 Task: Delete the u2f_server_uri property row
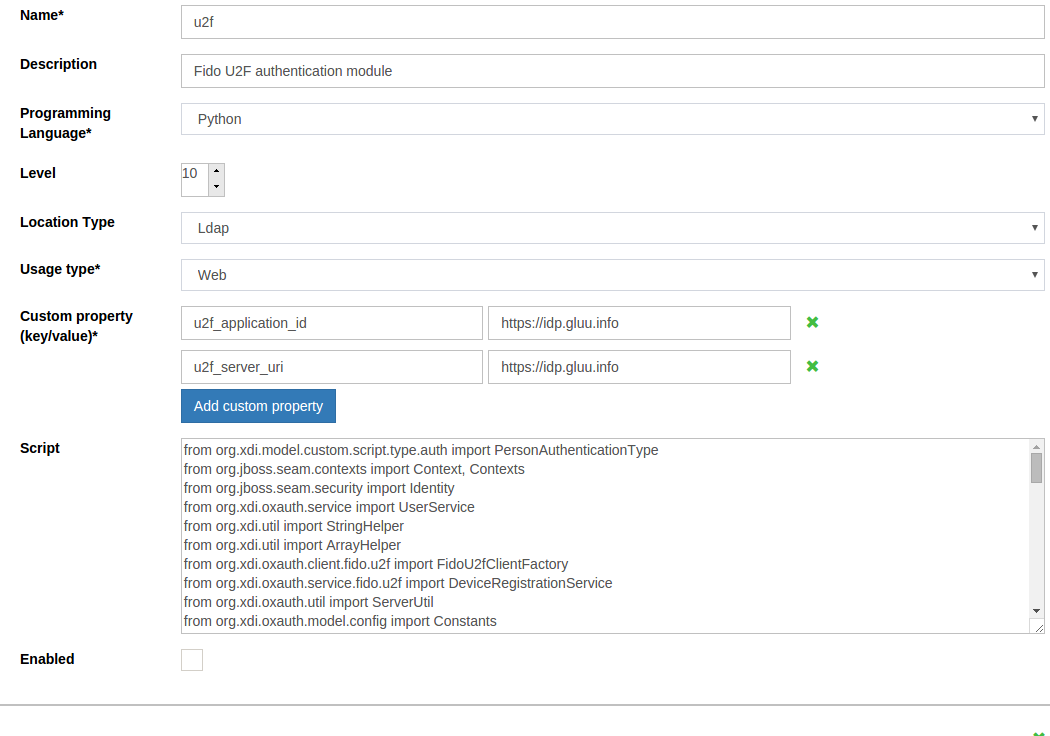[812, 366]
